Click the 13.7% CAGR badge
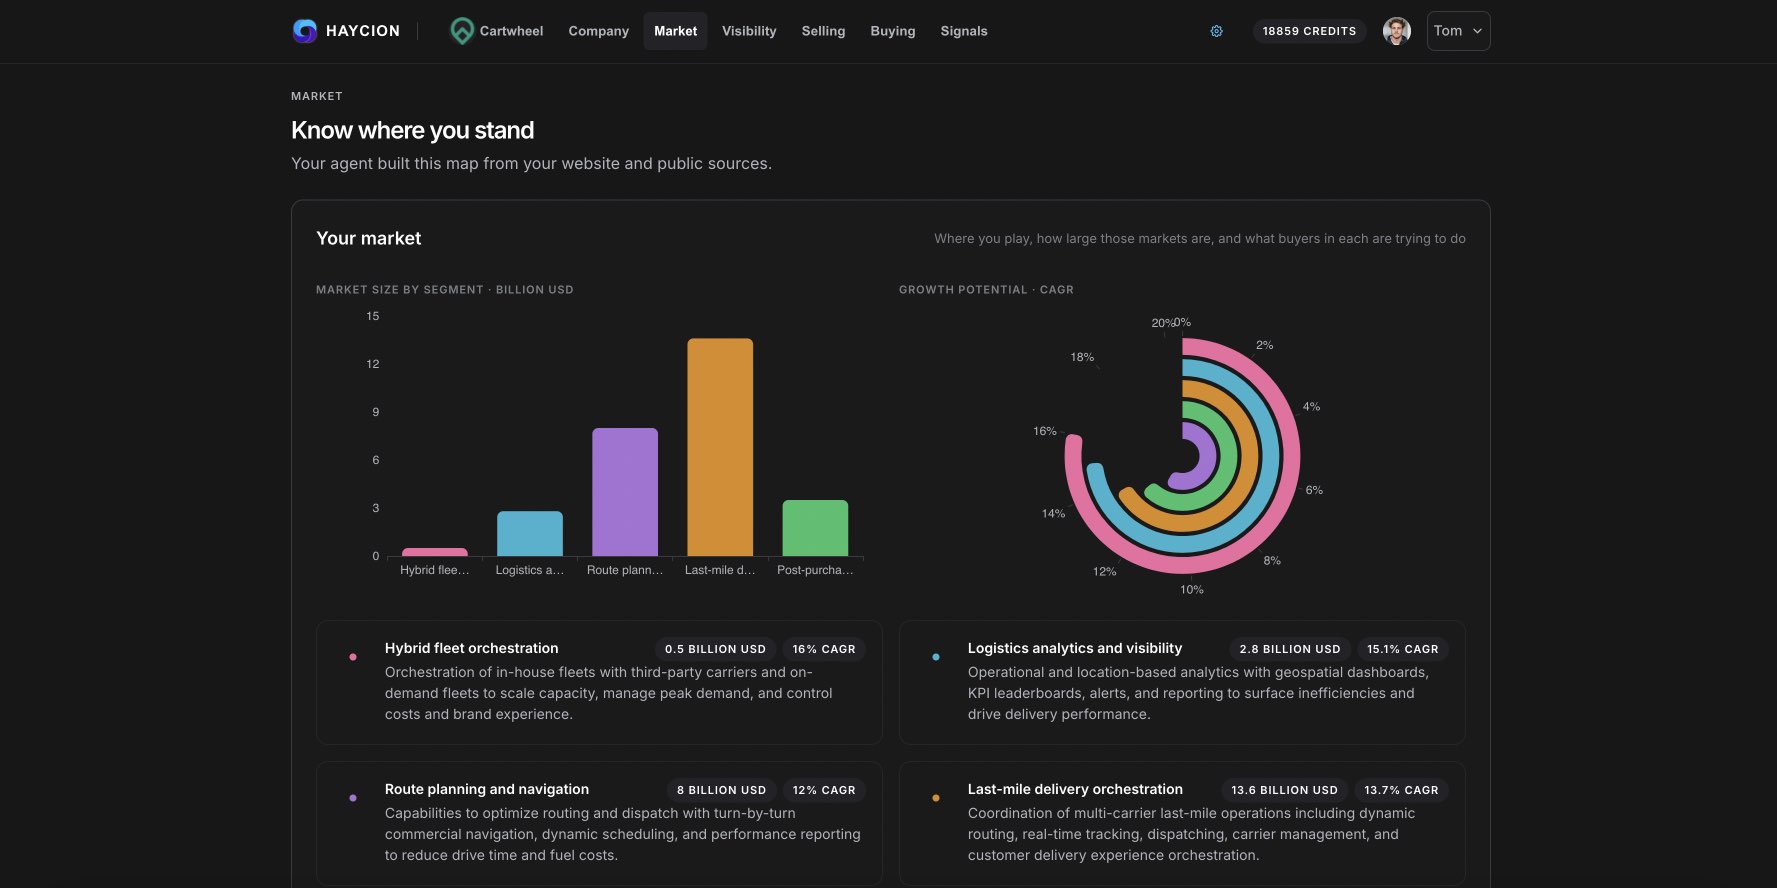 pyautogui.click(x=1401, y=790)
